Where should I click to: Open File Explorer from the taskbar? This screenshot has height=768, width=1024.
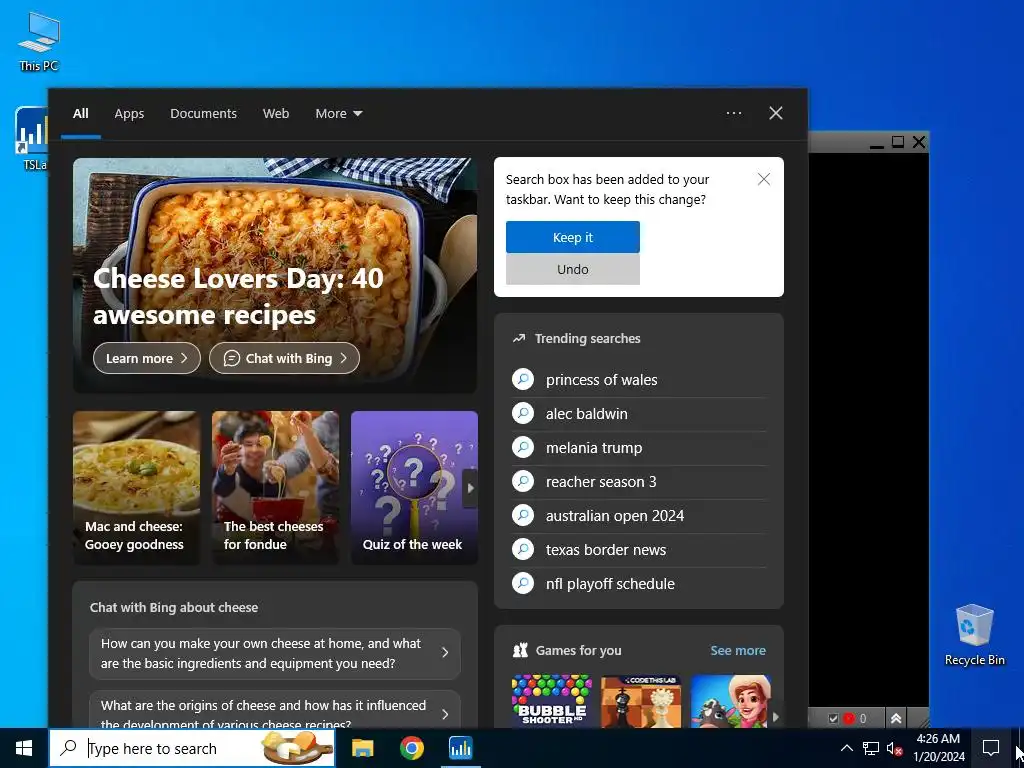tap(362, 748)
